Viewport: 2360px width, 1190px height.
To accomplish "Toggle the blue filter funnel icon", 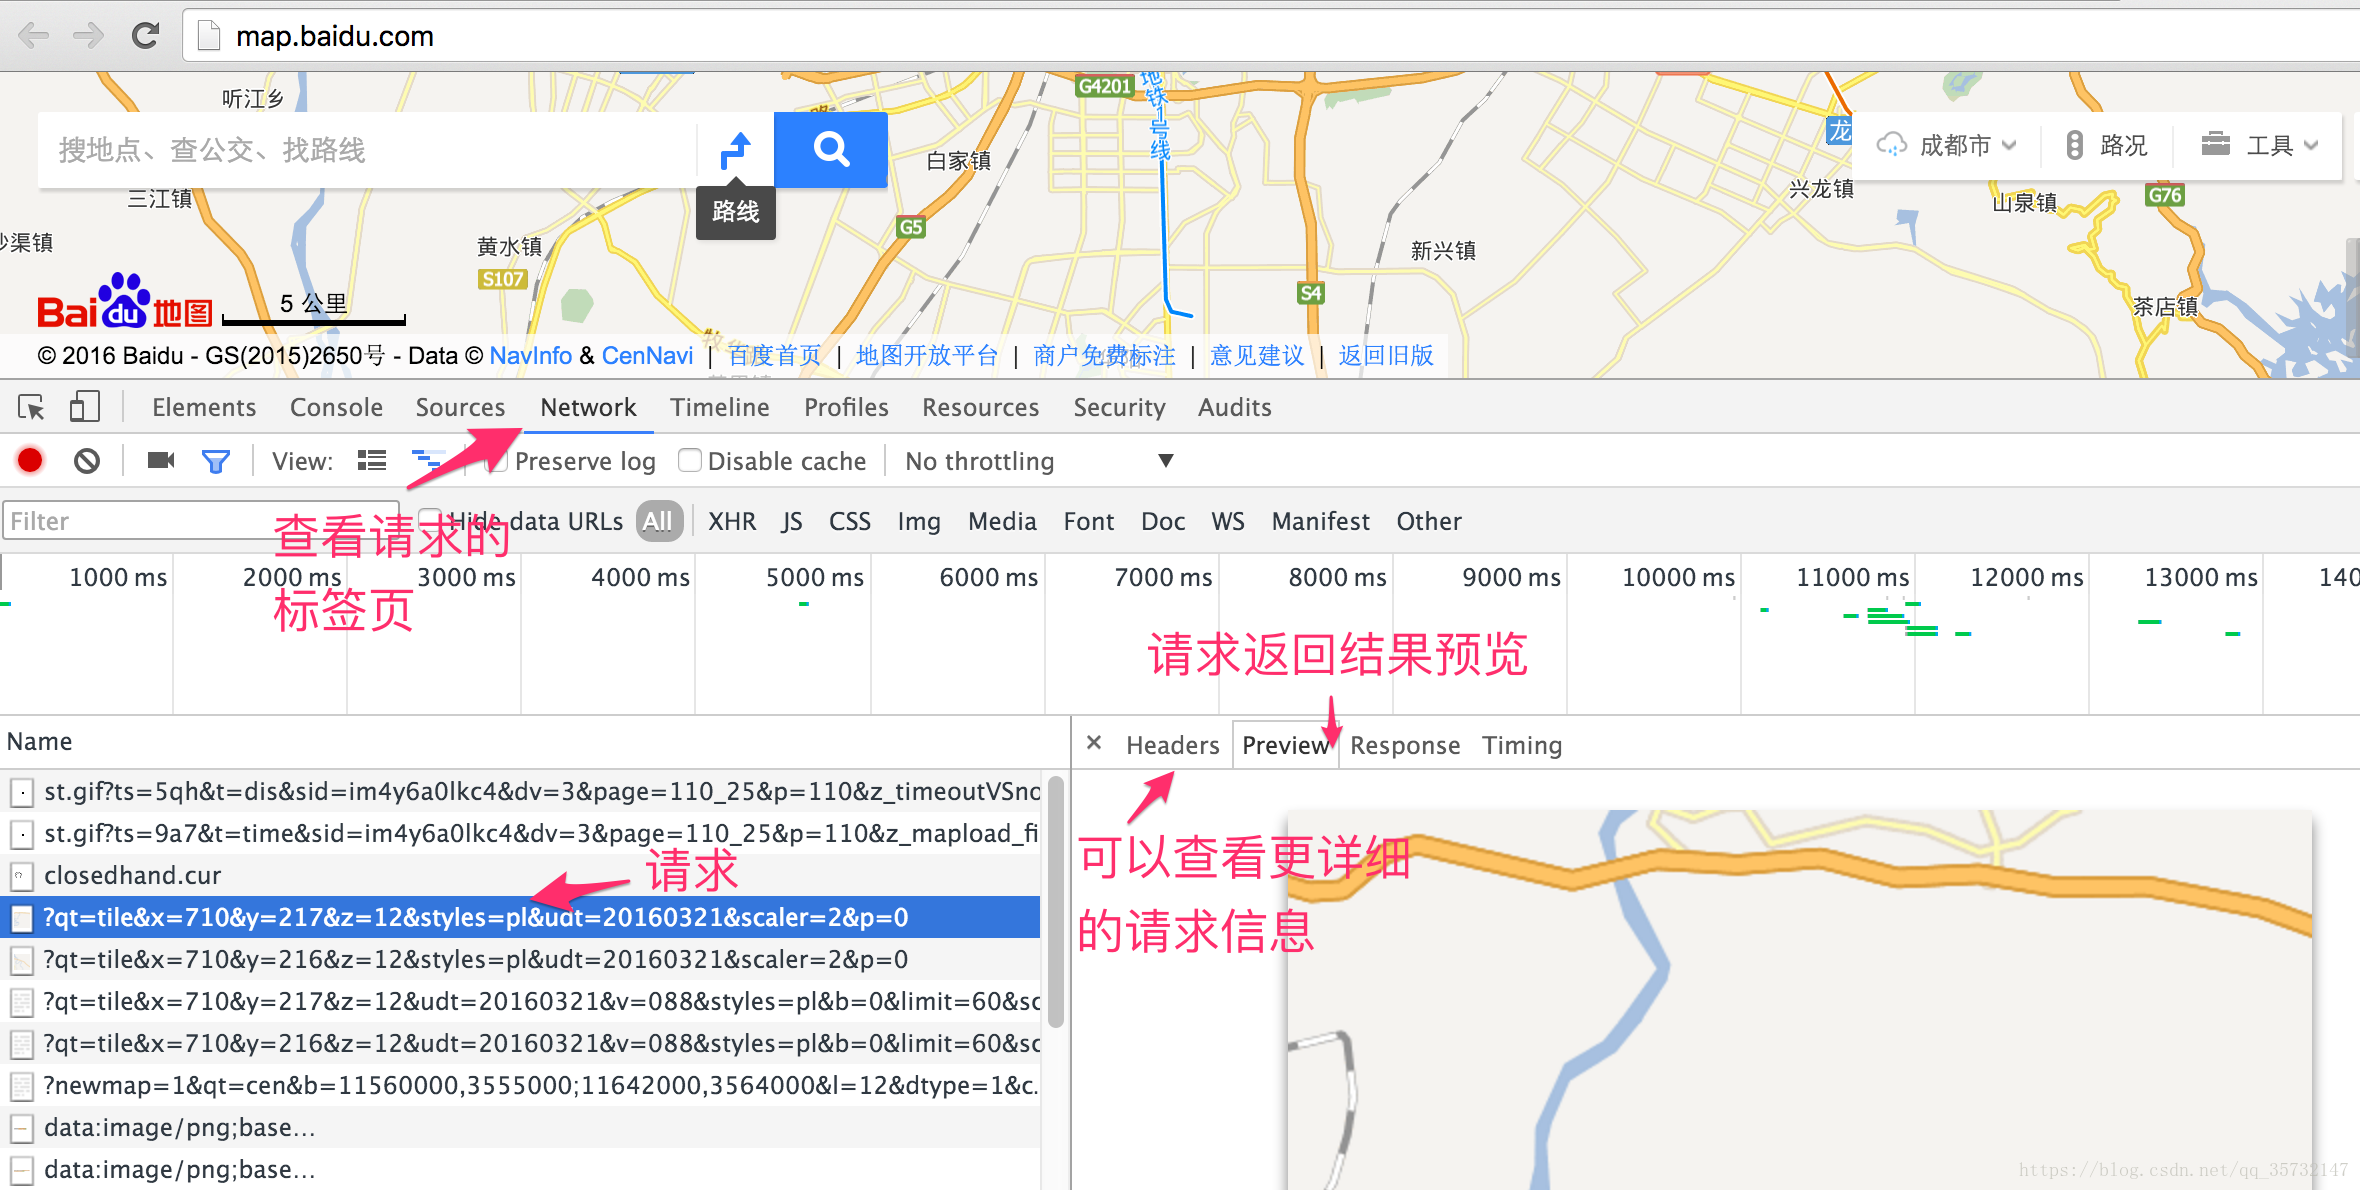I will (x=216, y=461).
